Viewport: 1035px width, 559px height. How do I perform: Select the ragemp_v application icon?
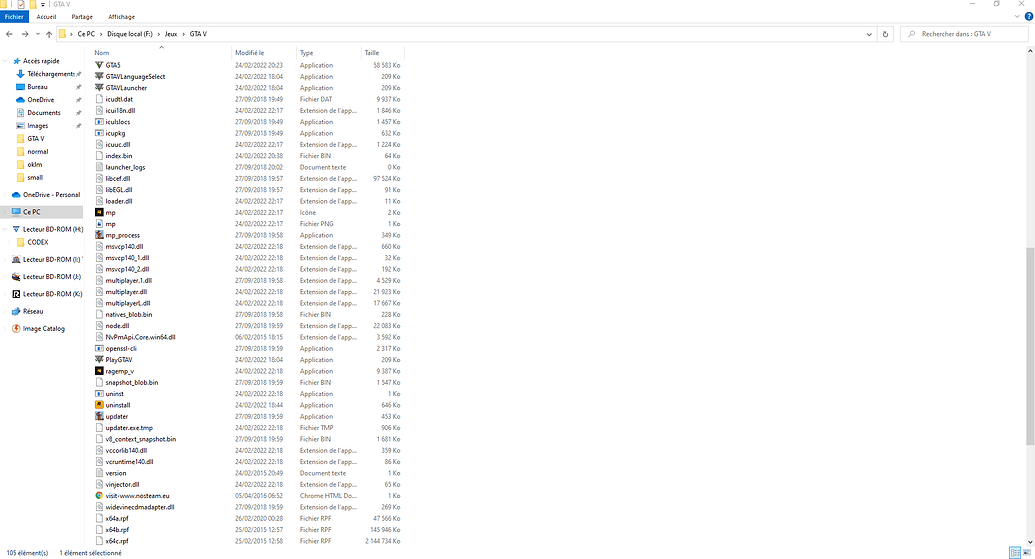point(99,371)
